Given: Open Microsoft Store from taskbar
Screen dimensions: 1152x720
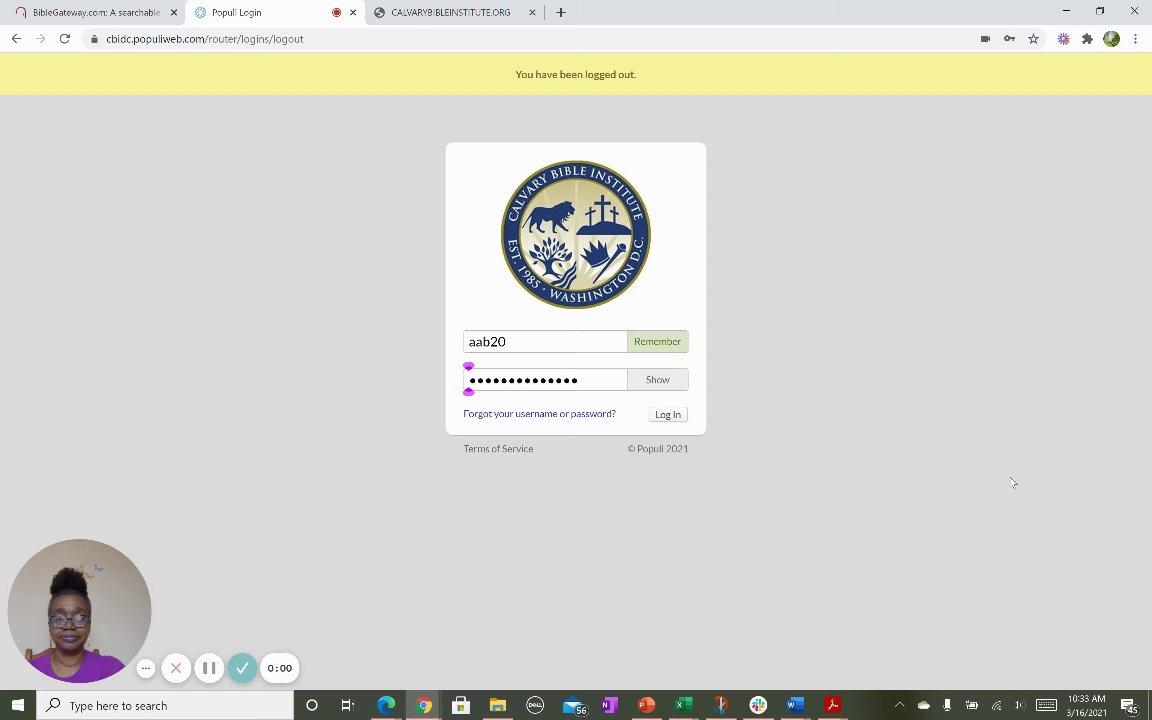Looking at the screenshot, I should tap(461, 705).
